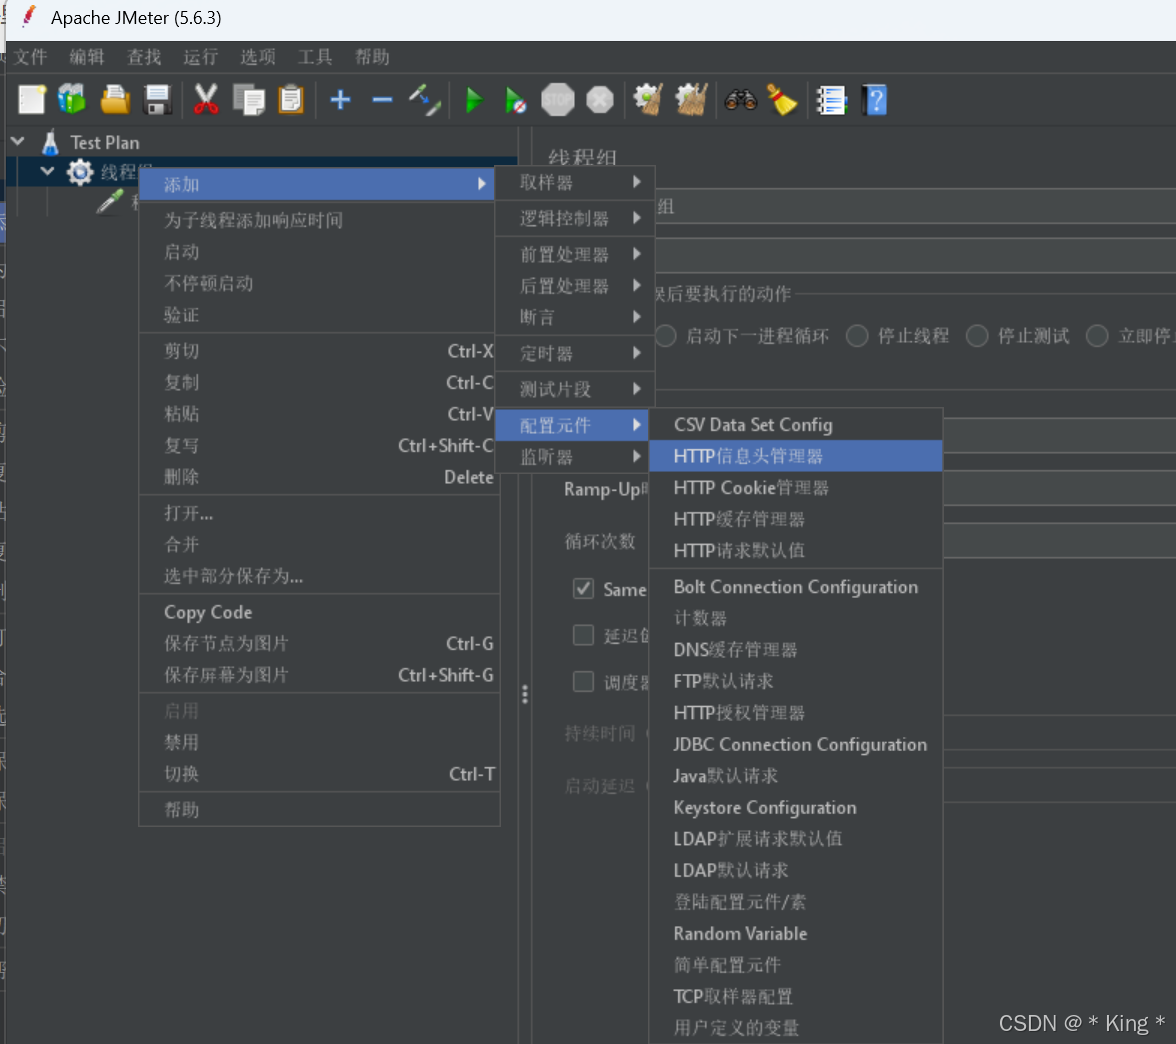Viewport: 1176px width, 1044px height.
Task: Toggle the 延迟 checkbox
Action: coord(584,635)
